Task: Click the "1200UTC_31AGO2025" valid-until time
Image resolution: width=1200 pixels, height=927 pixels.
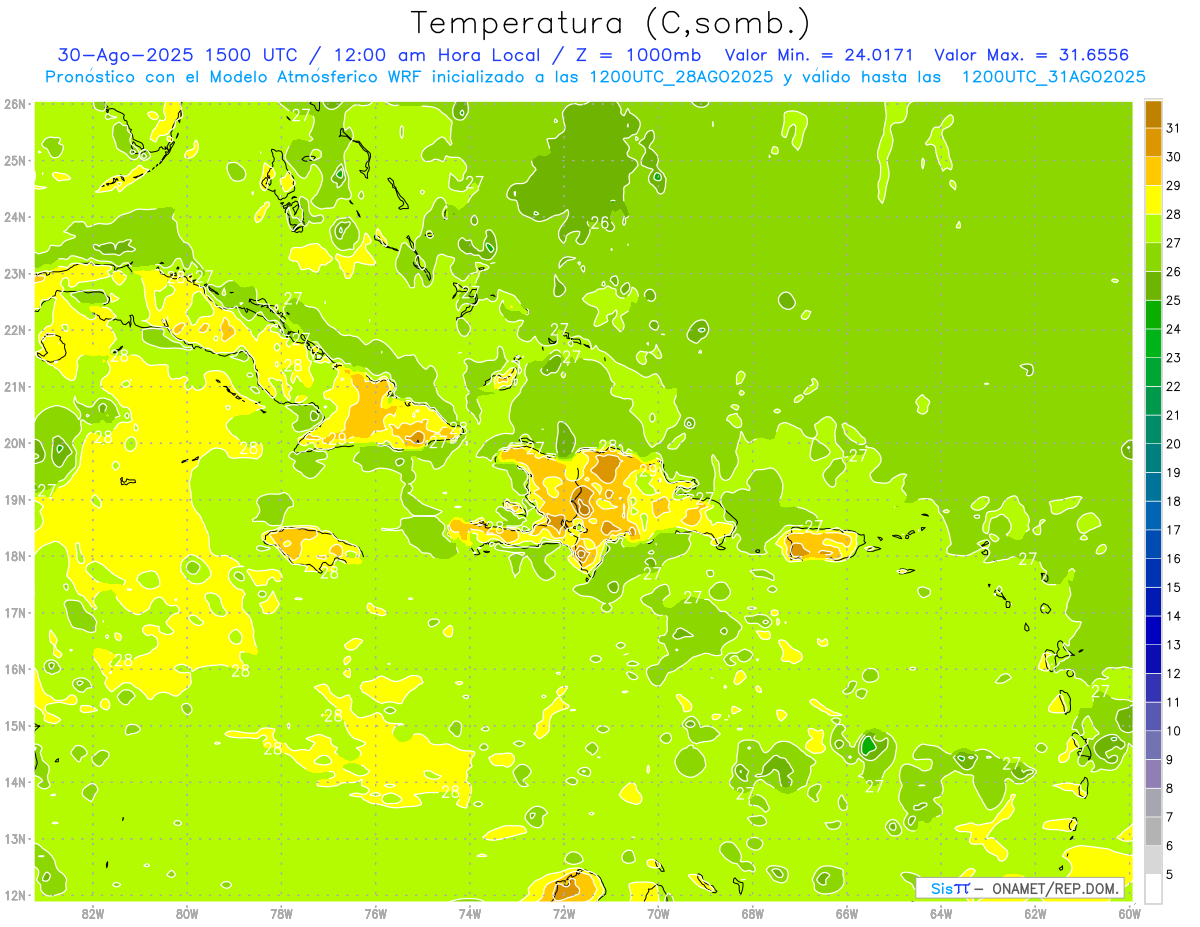Action: point(1053,77)
